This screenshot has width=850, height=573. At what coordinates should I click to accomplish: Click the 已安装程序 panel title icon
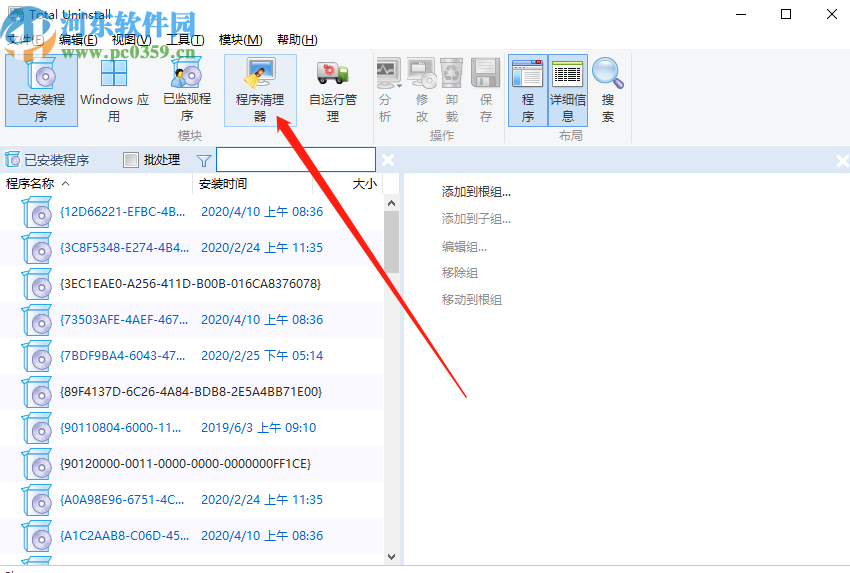click(12, 160)
